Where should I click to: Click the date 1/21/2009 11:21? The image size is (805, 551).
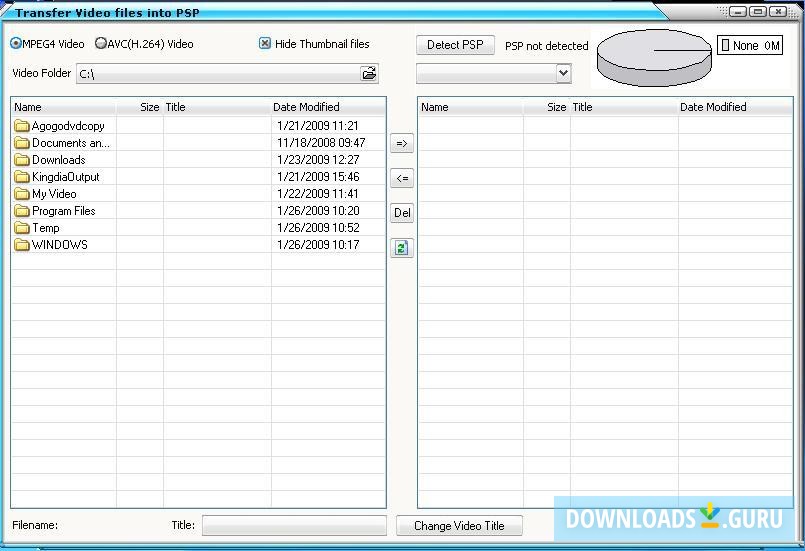(318, 126)
